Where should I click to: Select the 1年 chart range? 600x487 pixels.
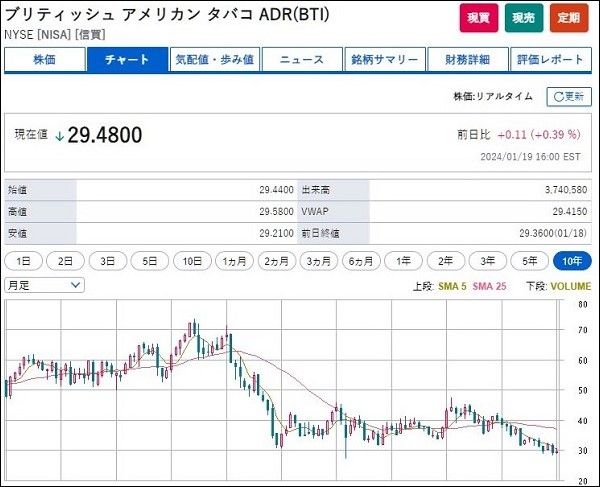tap(403, 261)
